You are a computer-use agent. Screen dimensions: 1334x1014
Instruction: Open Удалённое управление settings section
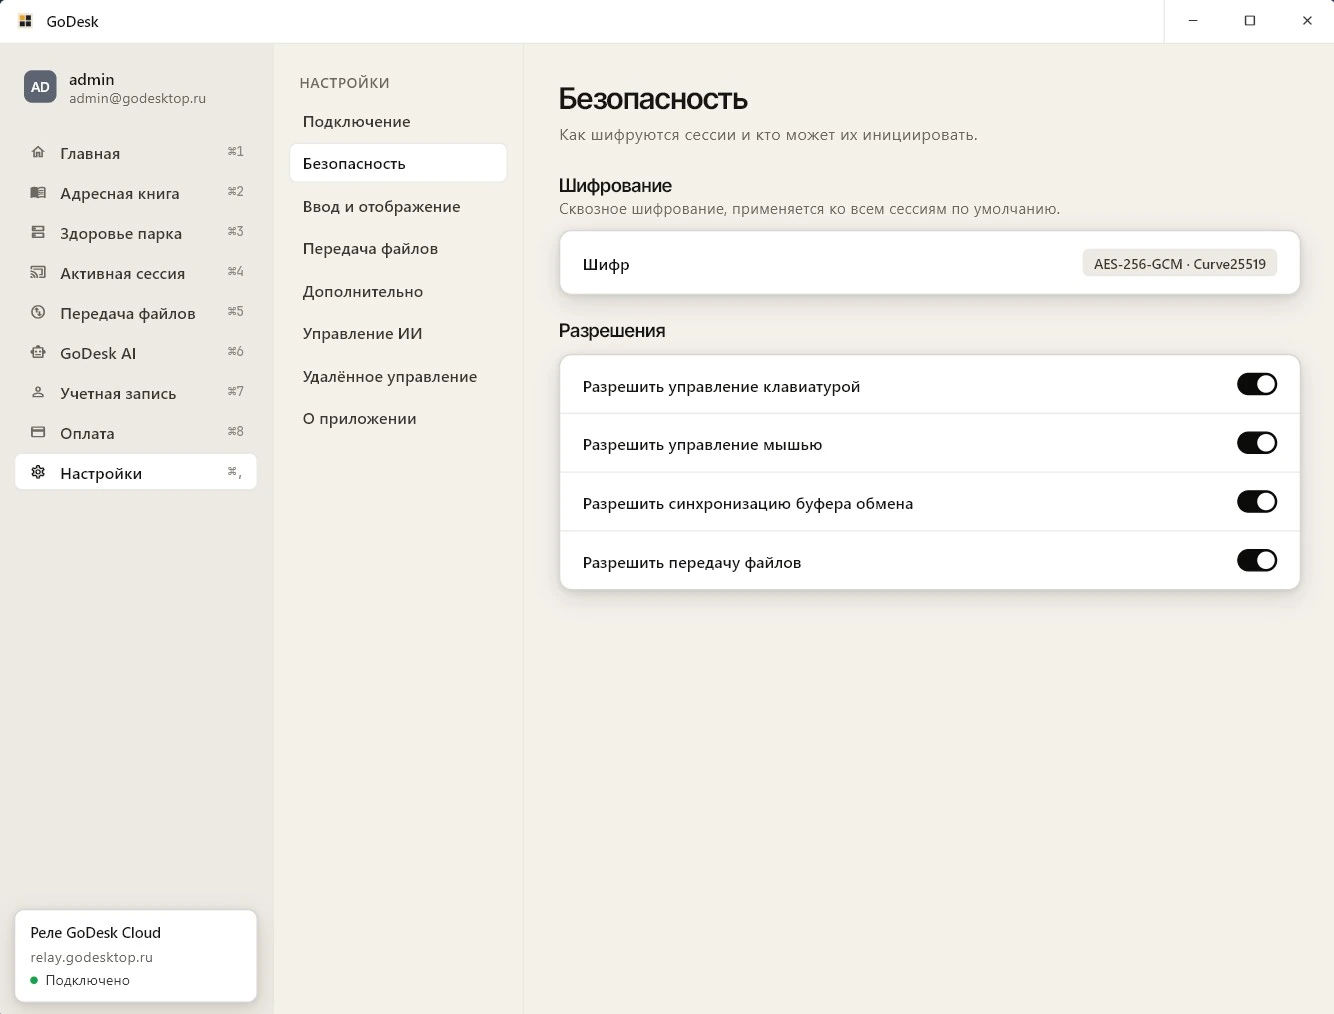(x=398, y=376)
